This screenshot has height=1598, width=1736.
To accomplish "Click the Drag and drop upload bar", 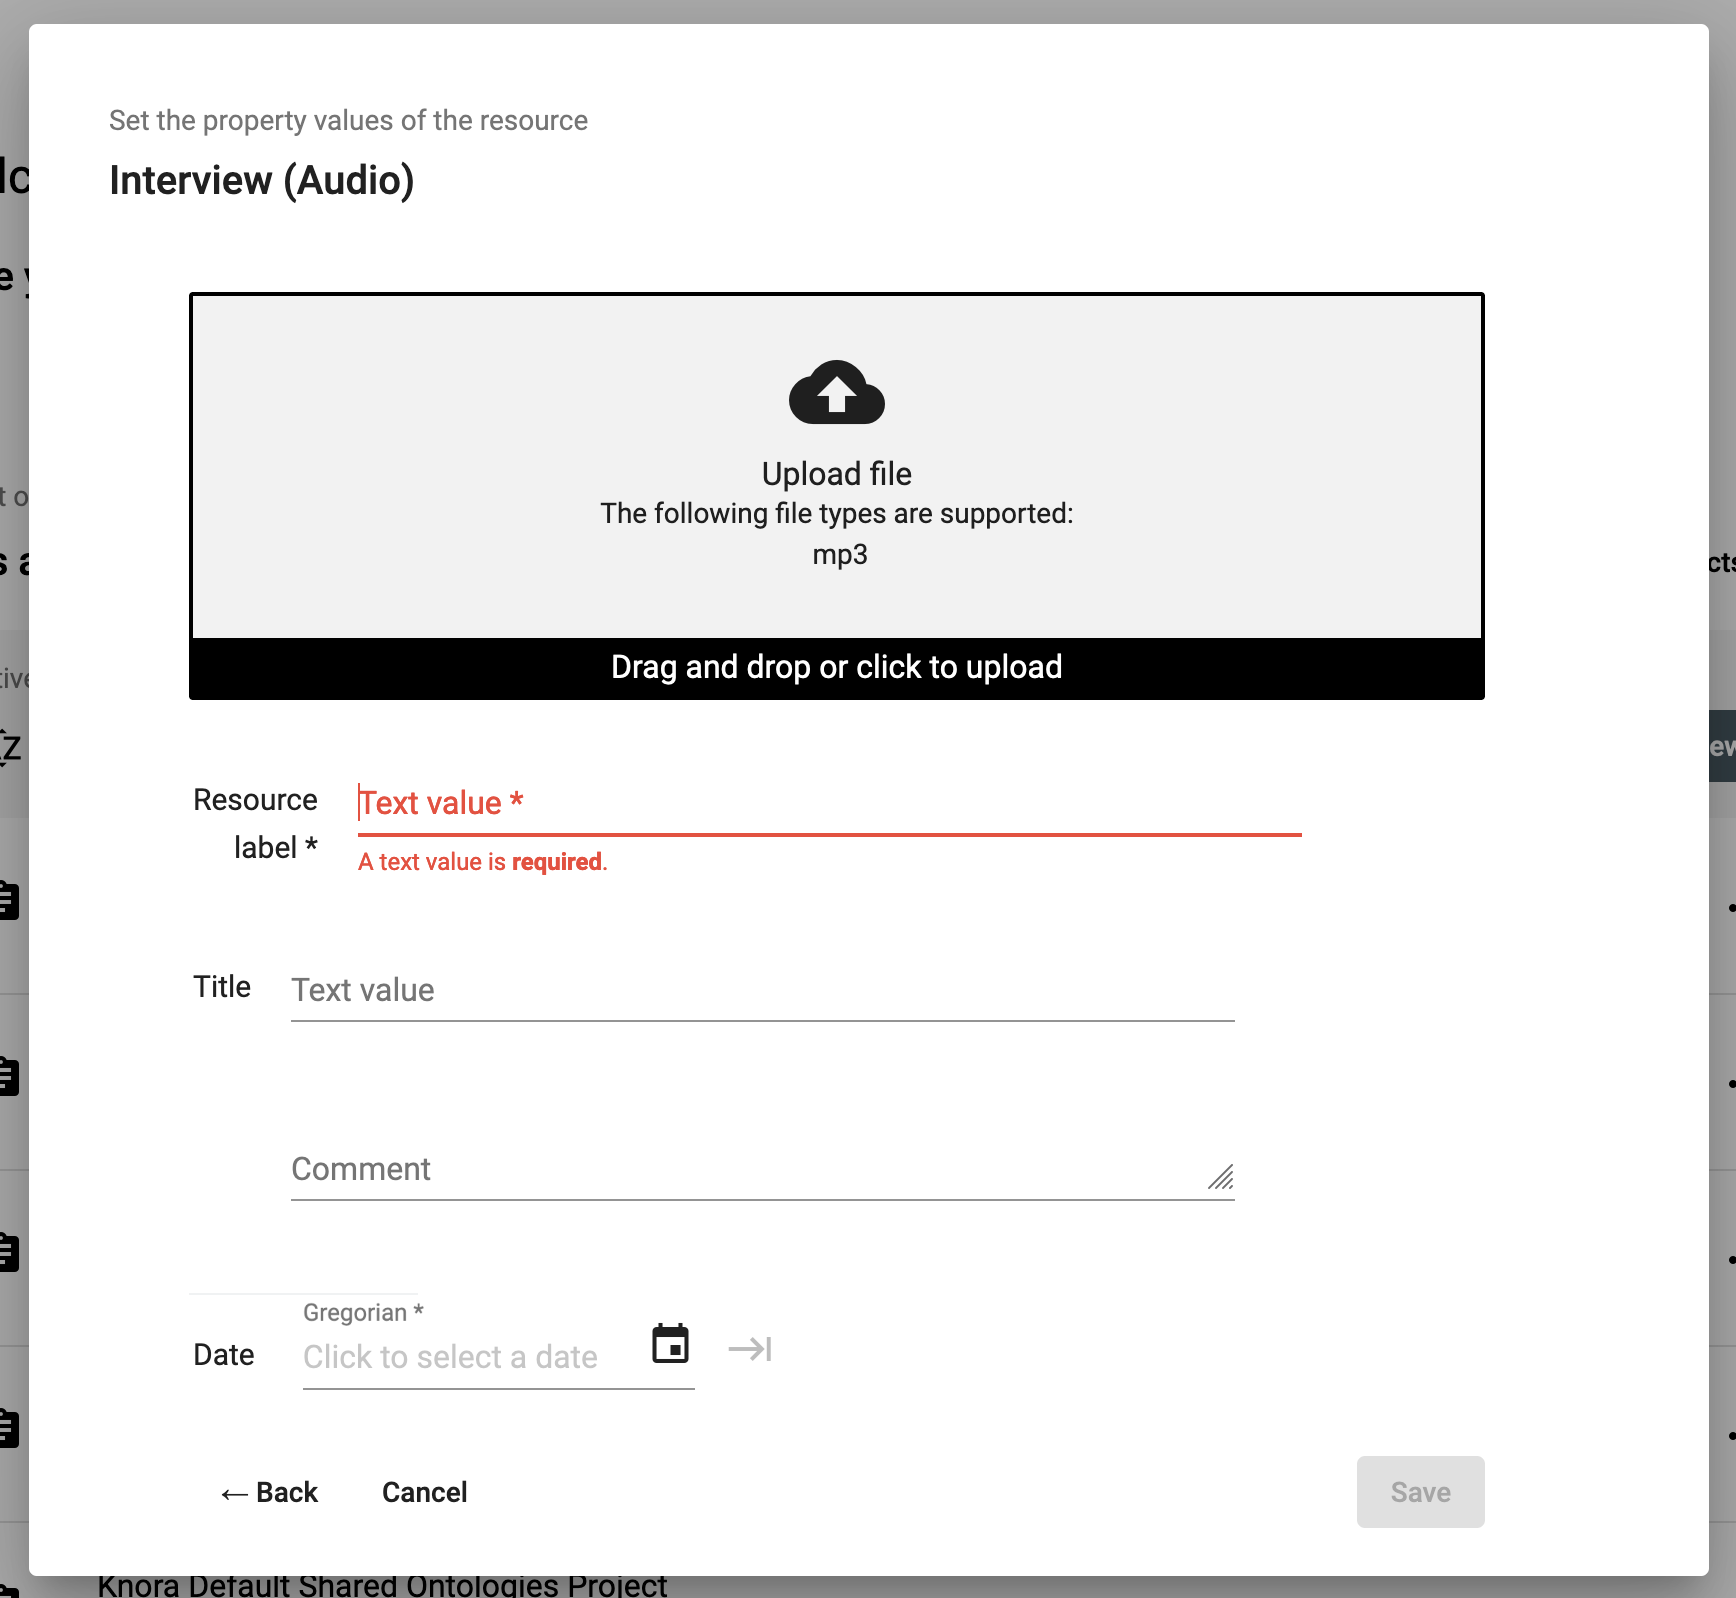I will pos(837,668).
